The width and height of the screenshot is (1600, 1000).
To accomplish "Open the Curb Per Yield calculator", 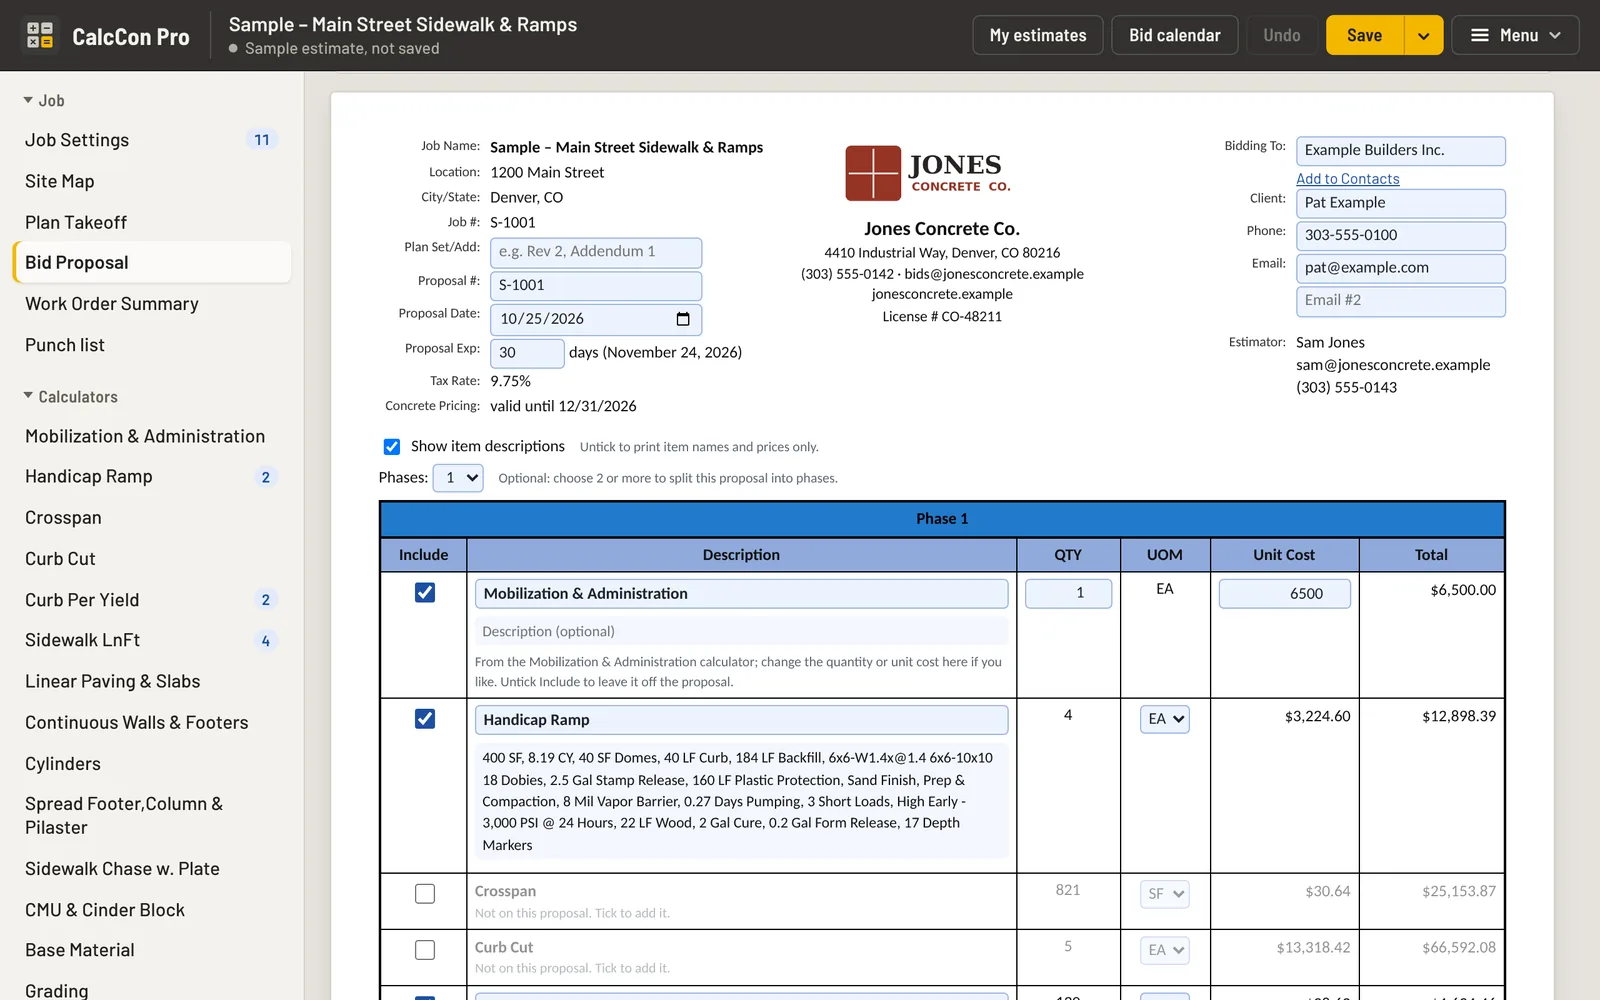I will pos(152,600).
